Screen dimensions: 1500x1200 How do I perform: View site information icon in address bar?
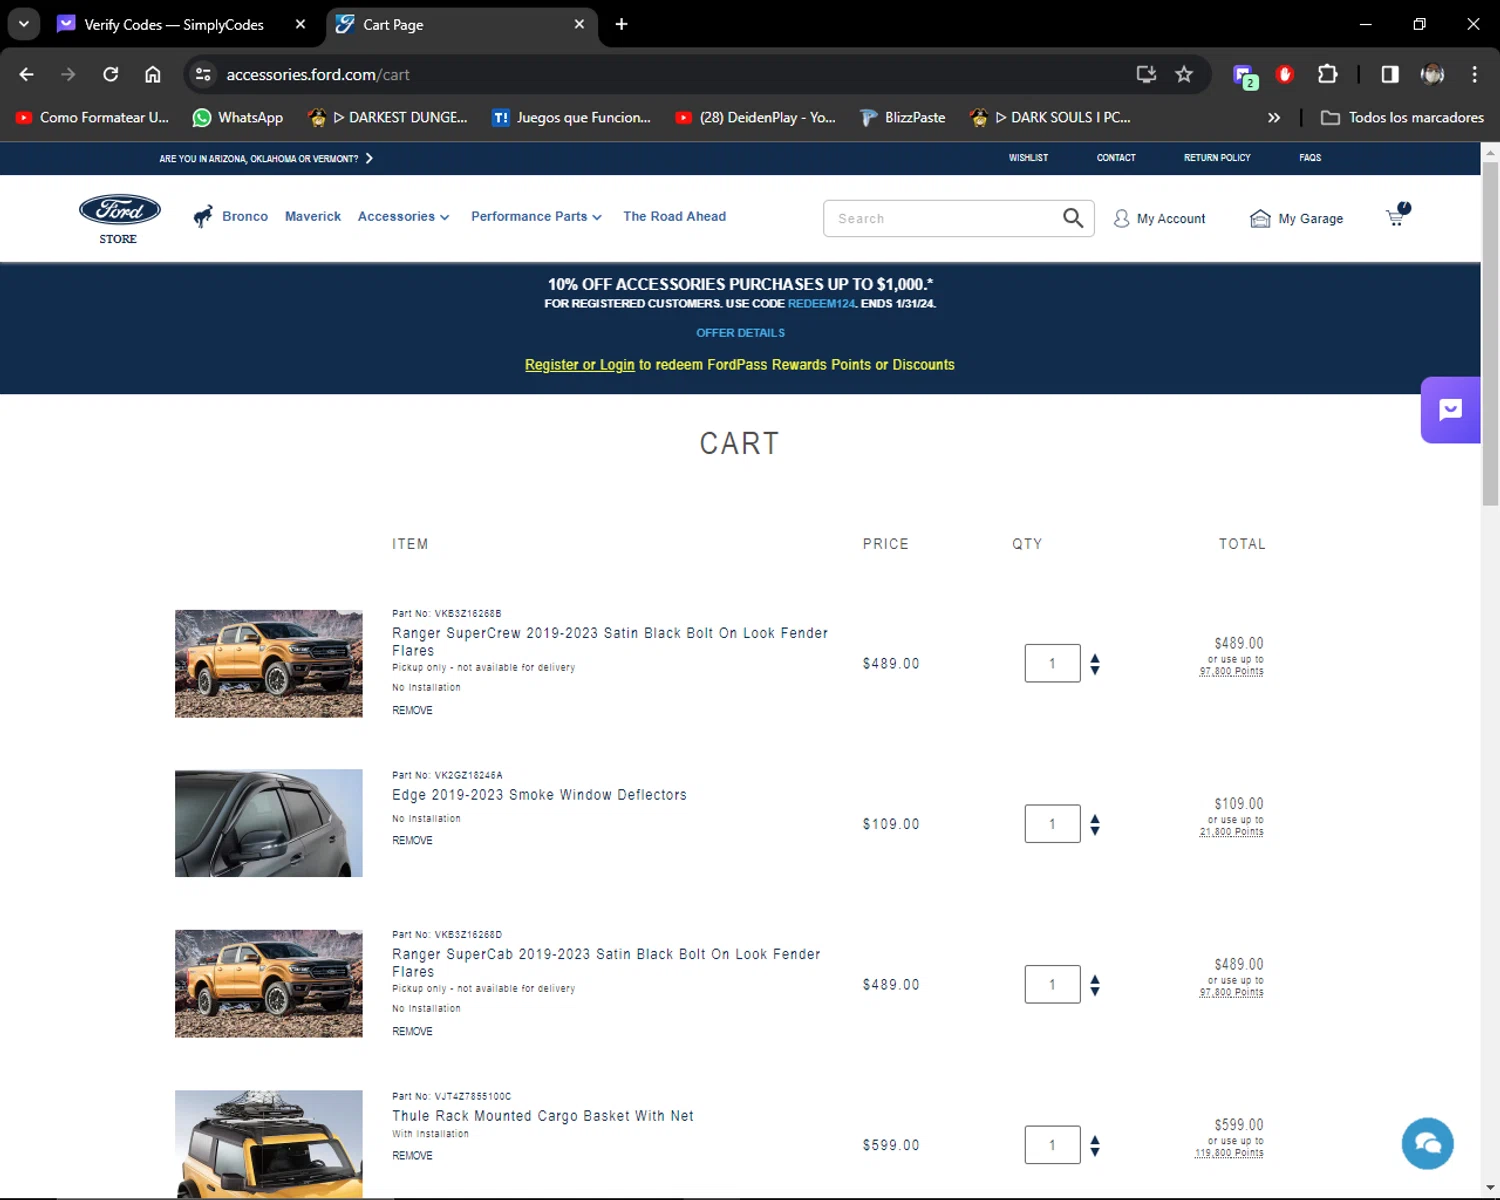[203, 74]
